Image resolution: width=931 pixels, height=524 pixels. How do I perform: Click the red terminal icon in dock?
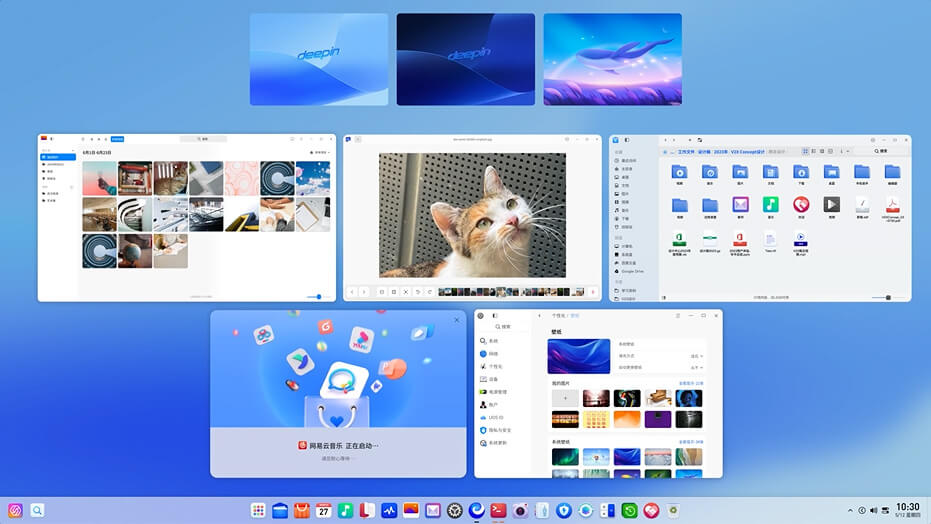pos(498,510)
